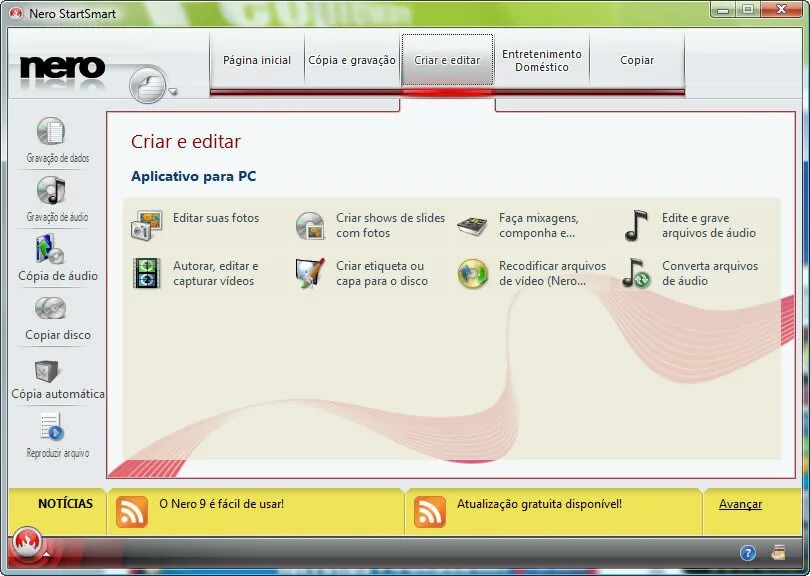Click the 'Copiar disco' sidebar label
Image resolution: width=810 pixels, height=576 pixels.
[58, 335]
